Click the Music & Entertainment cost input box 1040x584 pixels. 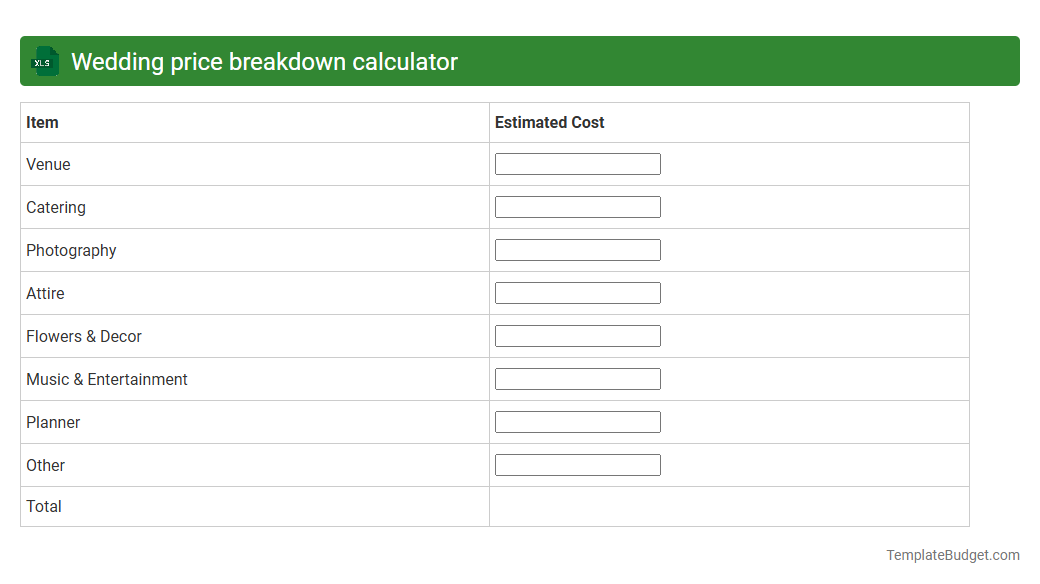pyautogui.click(x=577, y=378)
